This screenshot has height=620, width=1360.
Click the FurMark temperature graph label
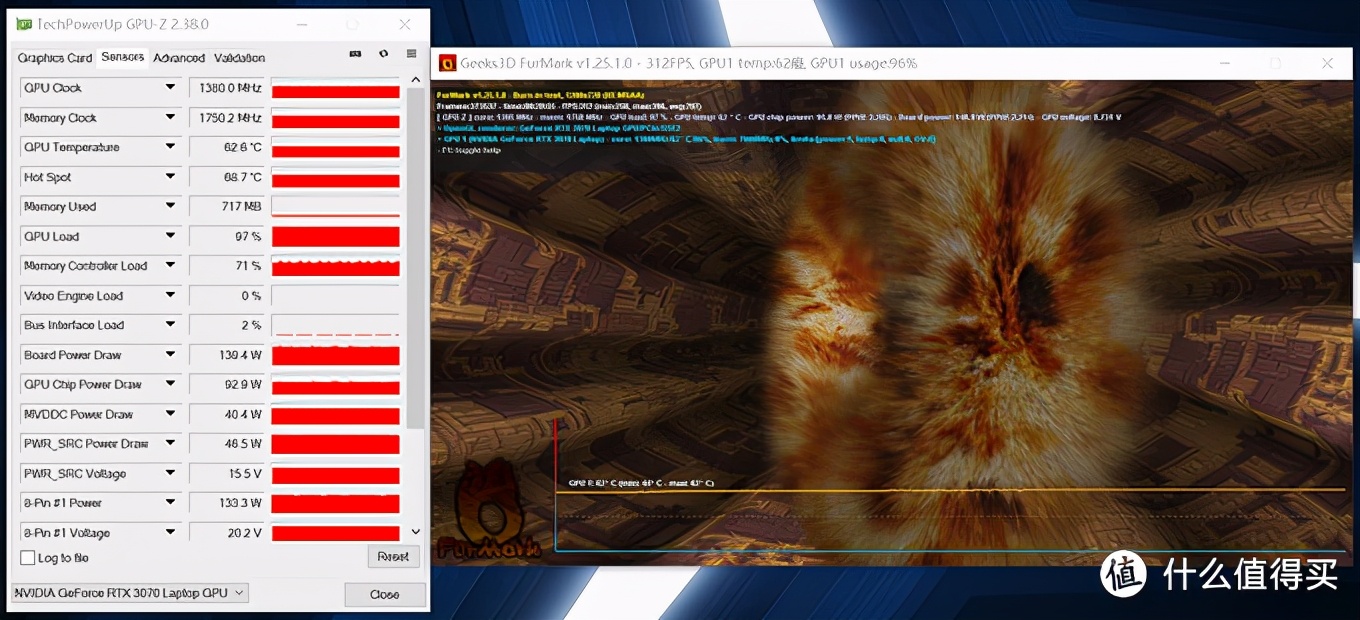coord(641,483)
